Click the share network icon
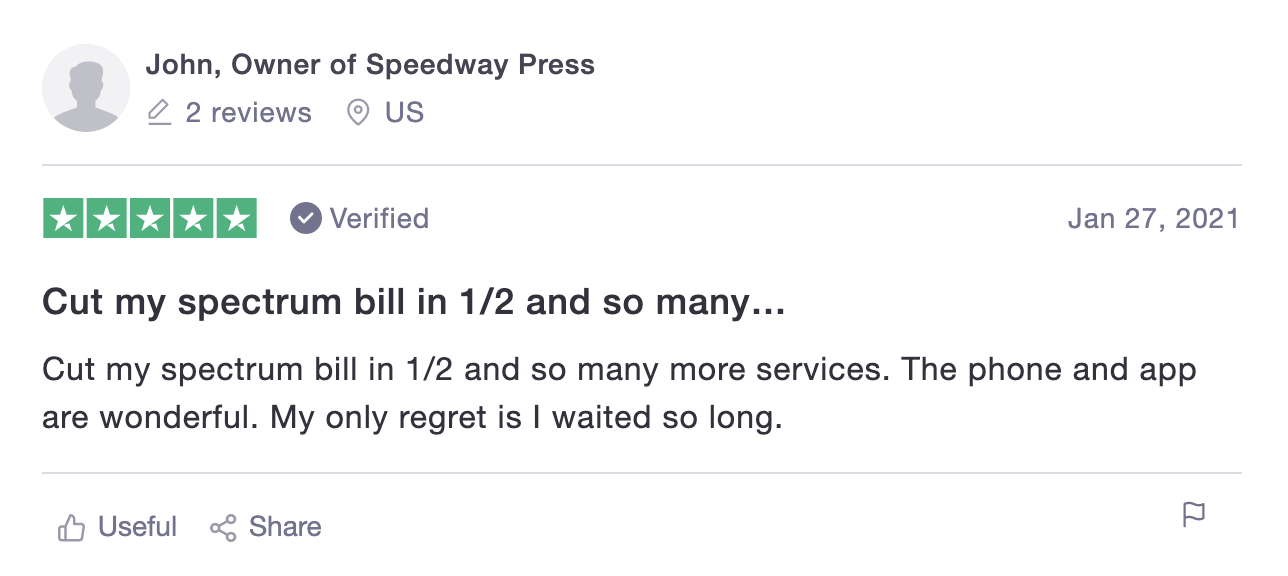 (223, 527)
